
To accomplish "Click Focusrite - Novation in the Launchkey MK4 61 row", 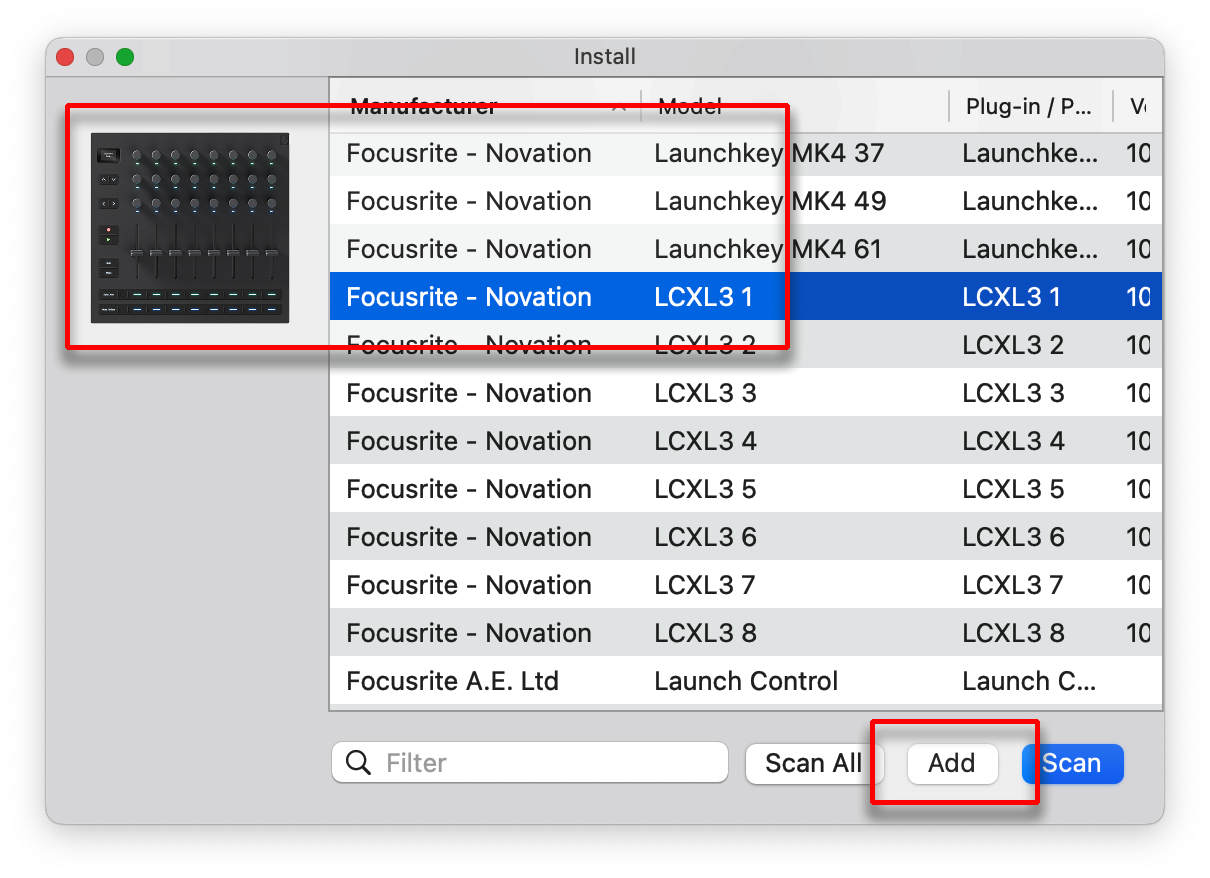I will pos(468,249).
